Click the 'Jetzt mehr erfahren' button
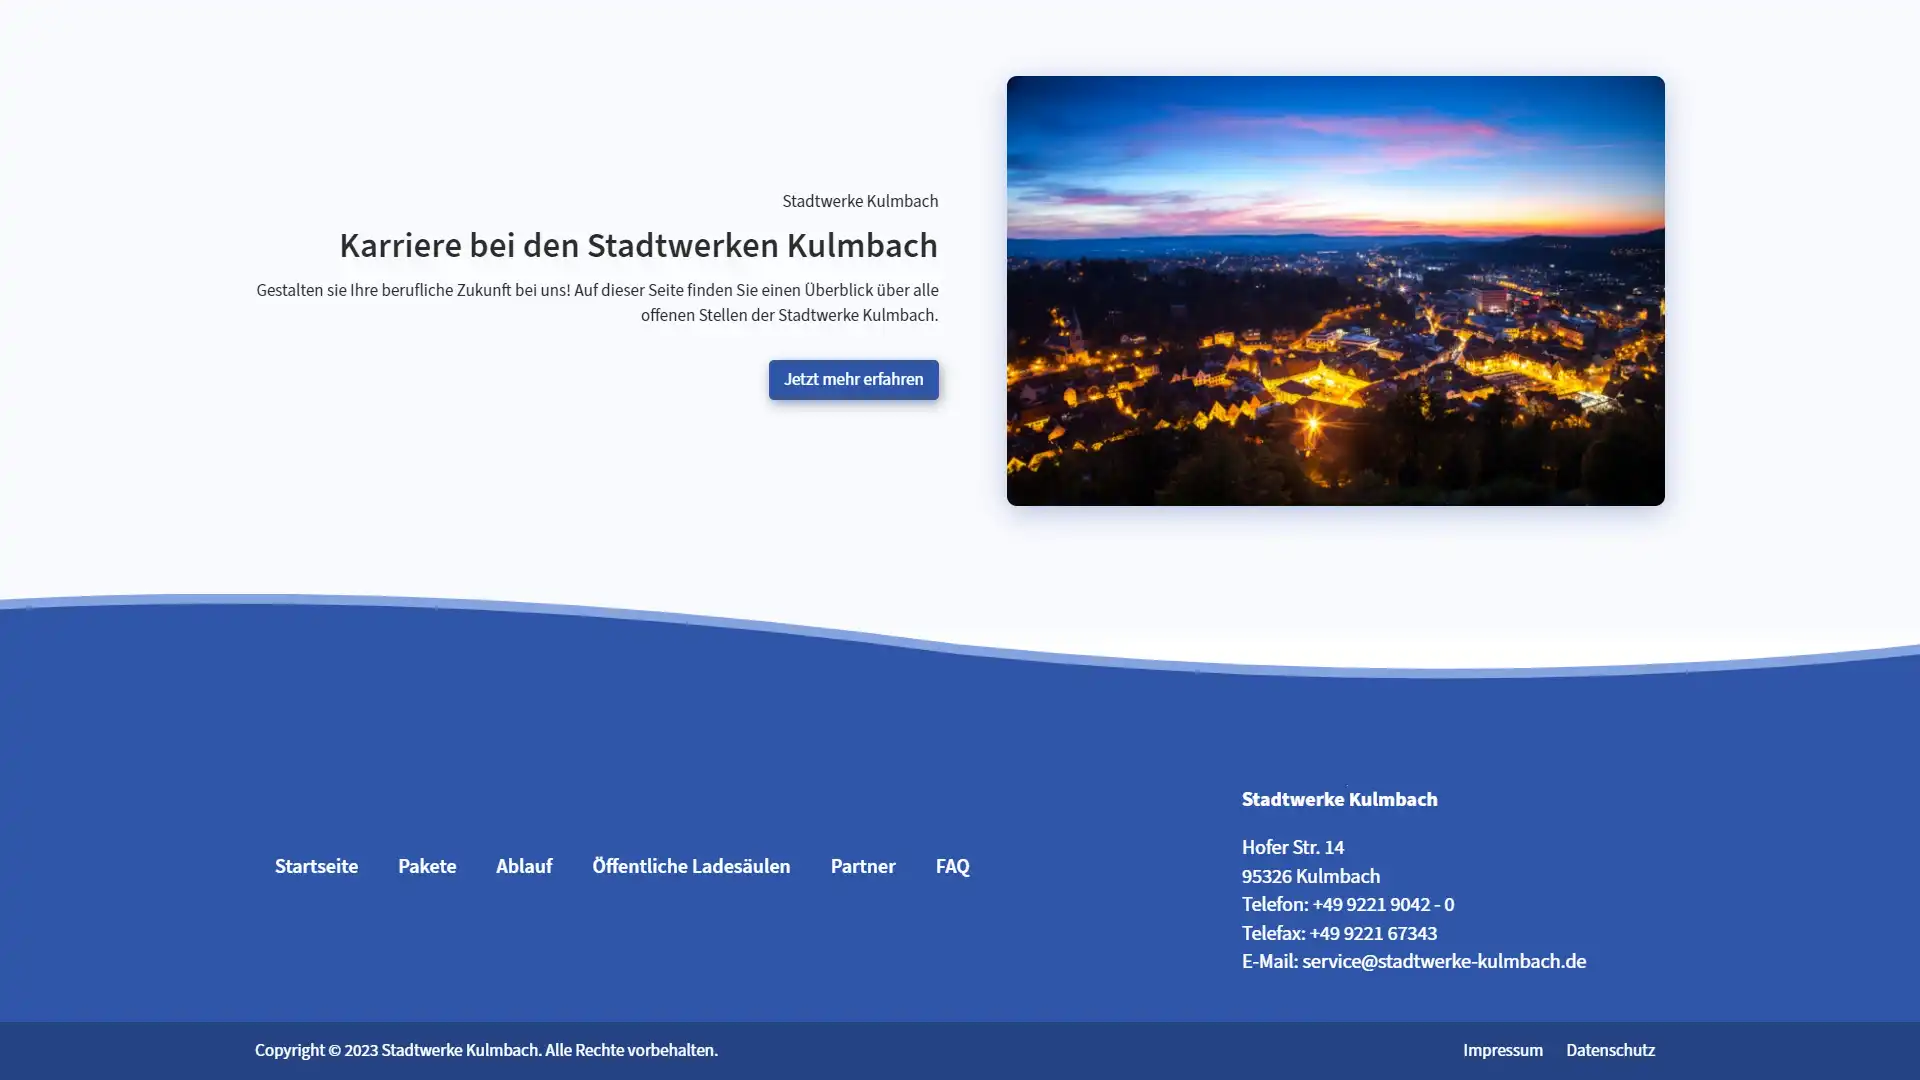Screen dimensions: 1920x1080 tap(853, 380)
